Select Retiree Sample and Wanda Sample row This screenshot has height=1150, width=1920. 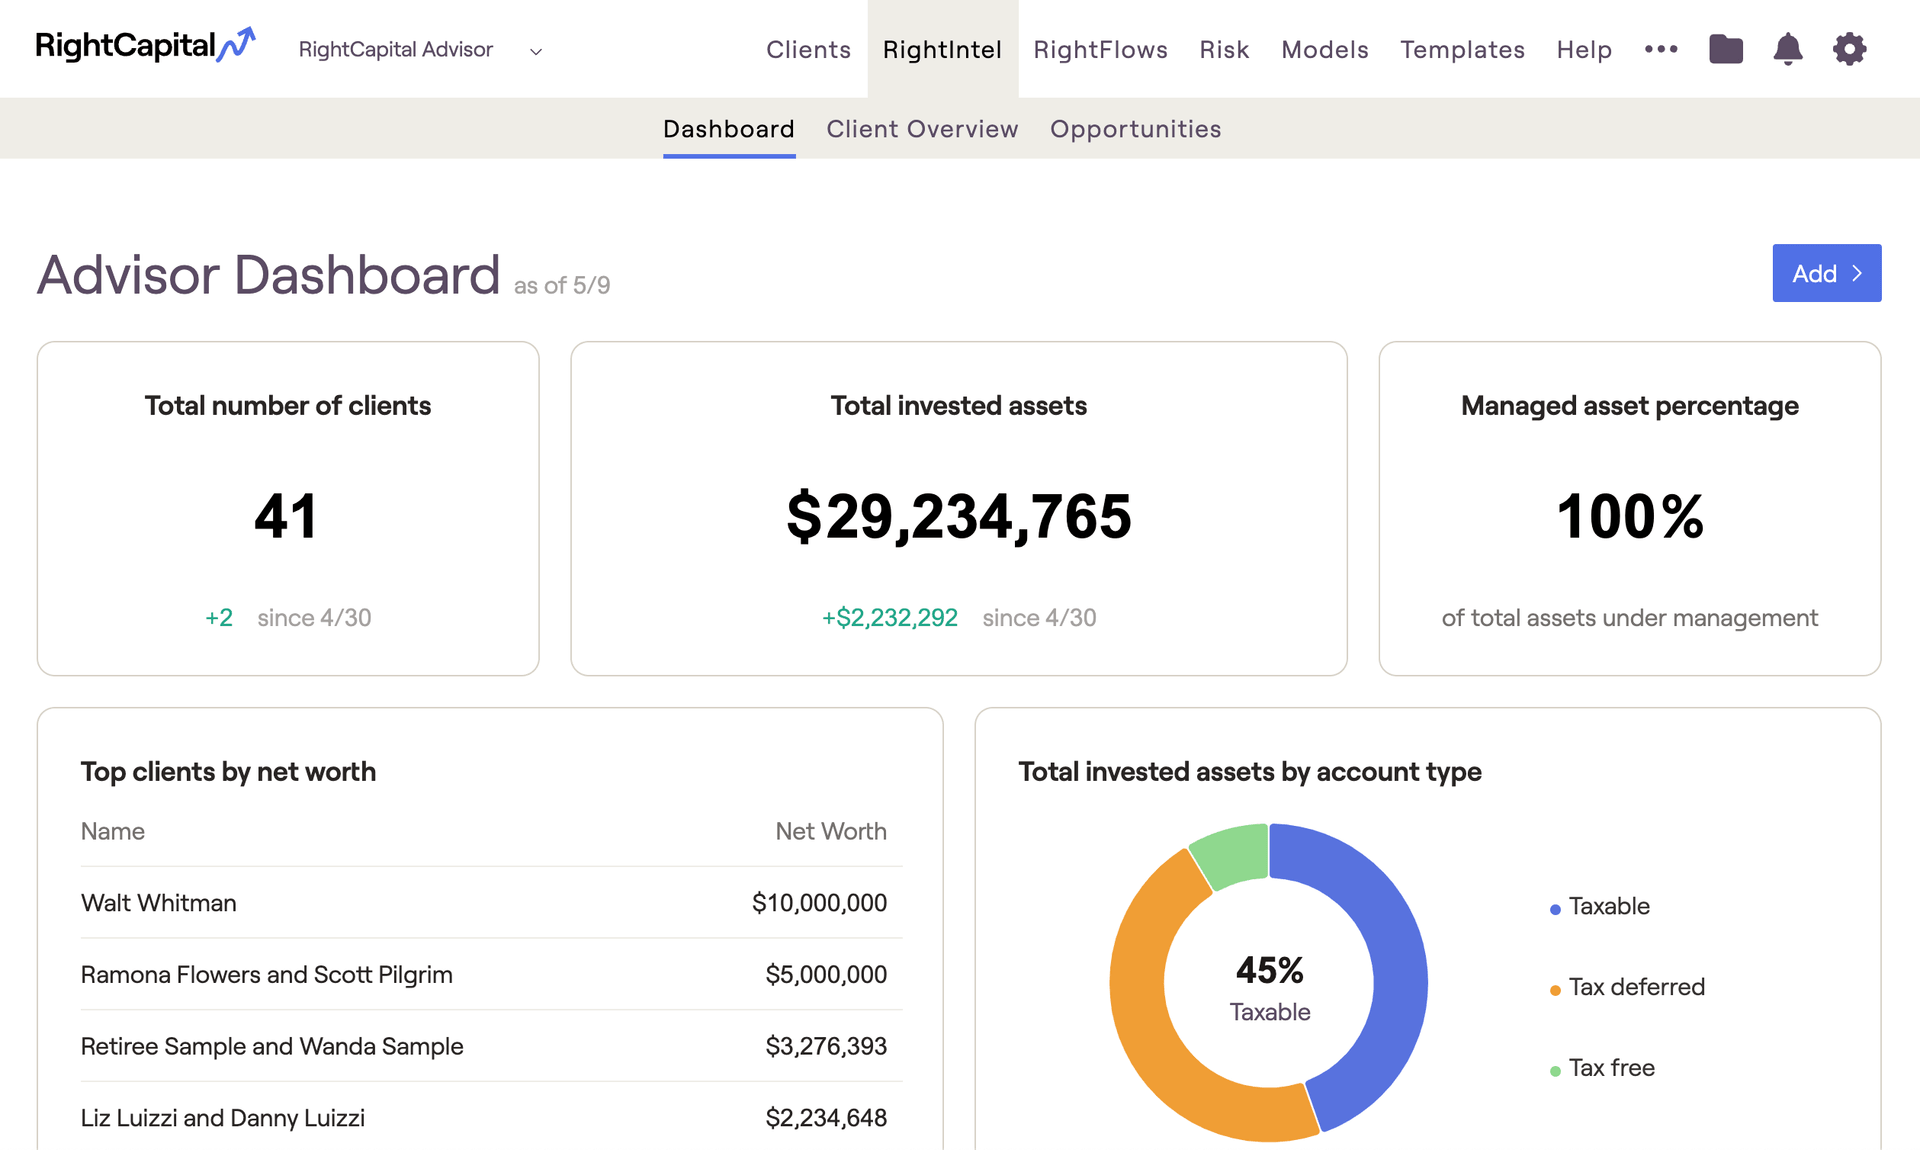(491, 1046)
